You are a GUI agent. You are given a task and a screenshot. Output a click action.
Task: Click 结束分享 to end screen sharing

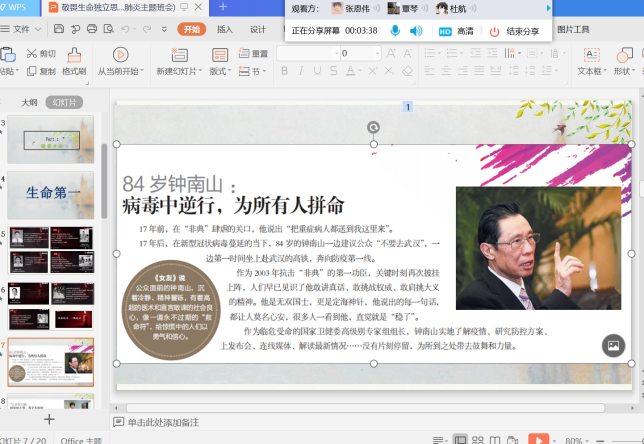(513, 31)
